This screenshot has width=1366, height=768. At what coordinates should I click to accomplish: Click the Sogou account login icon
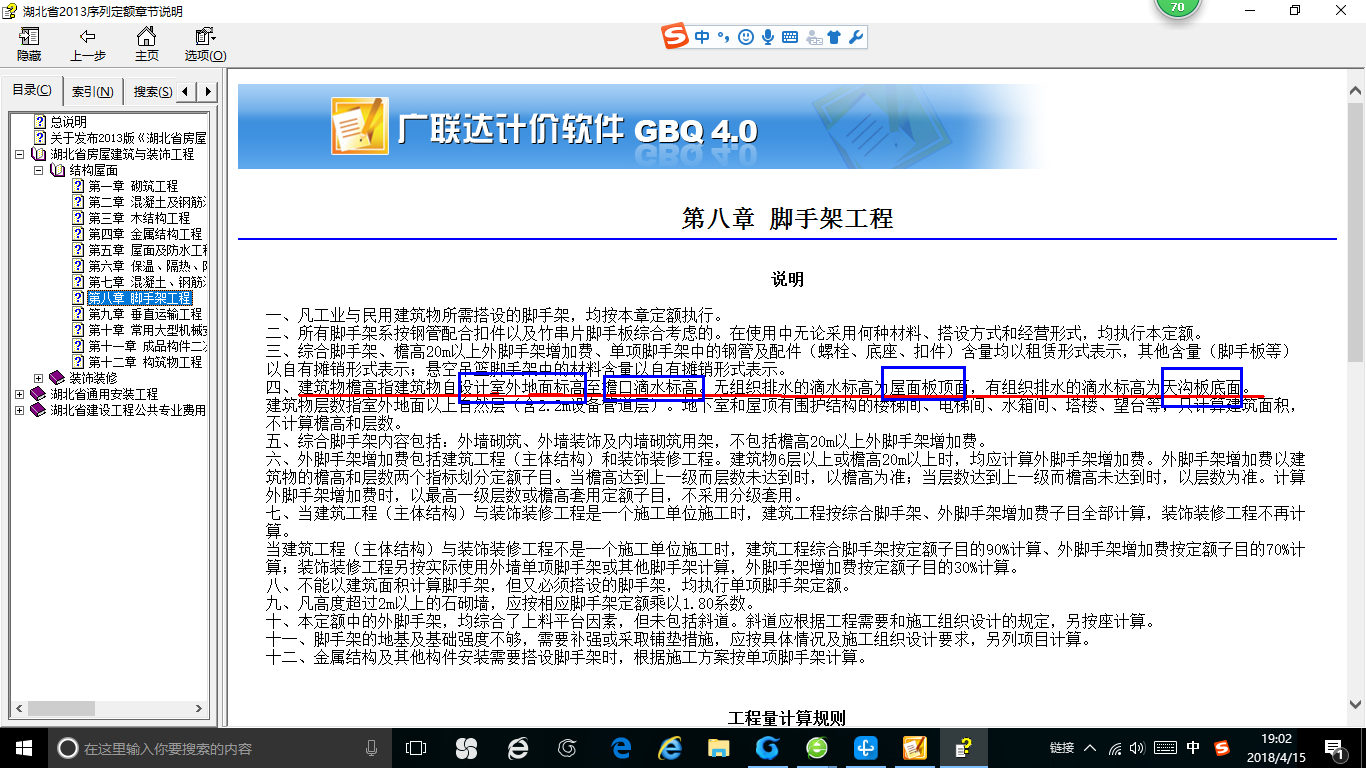[813, 38]
